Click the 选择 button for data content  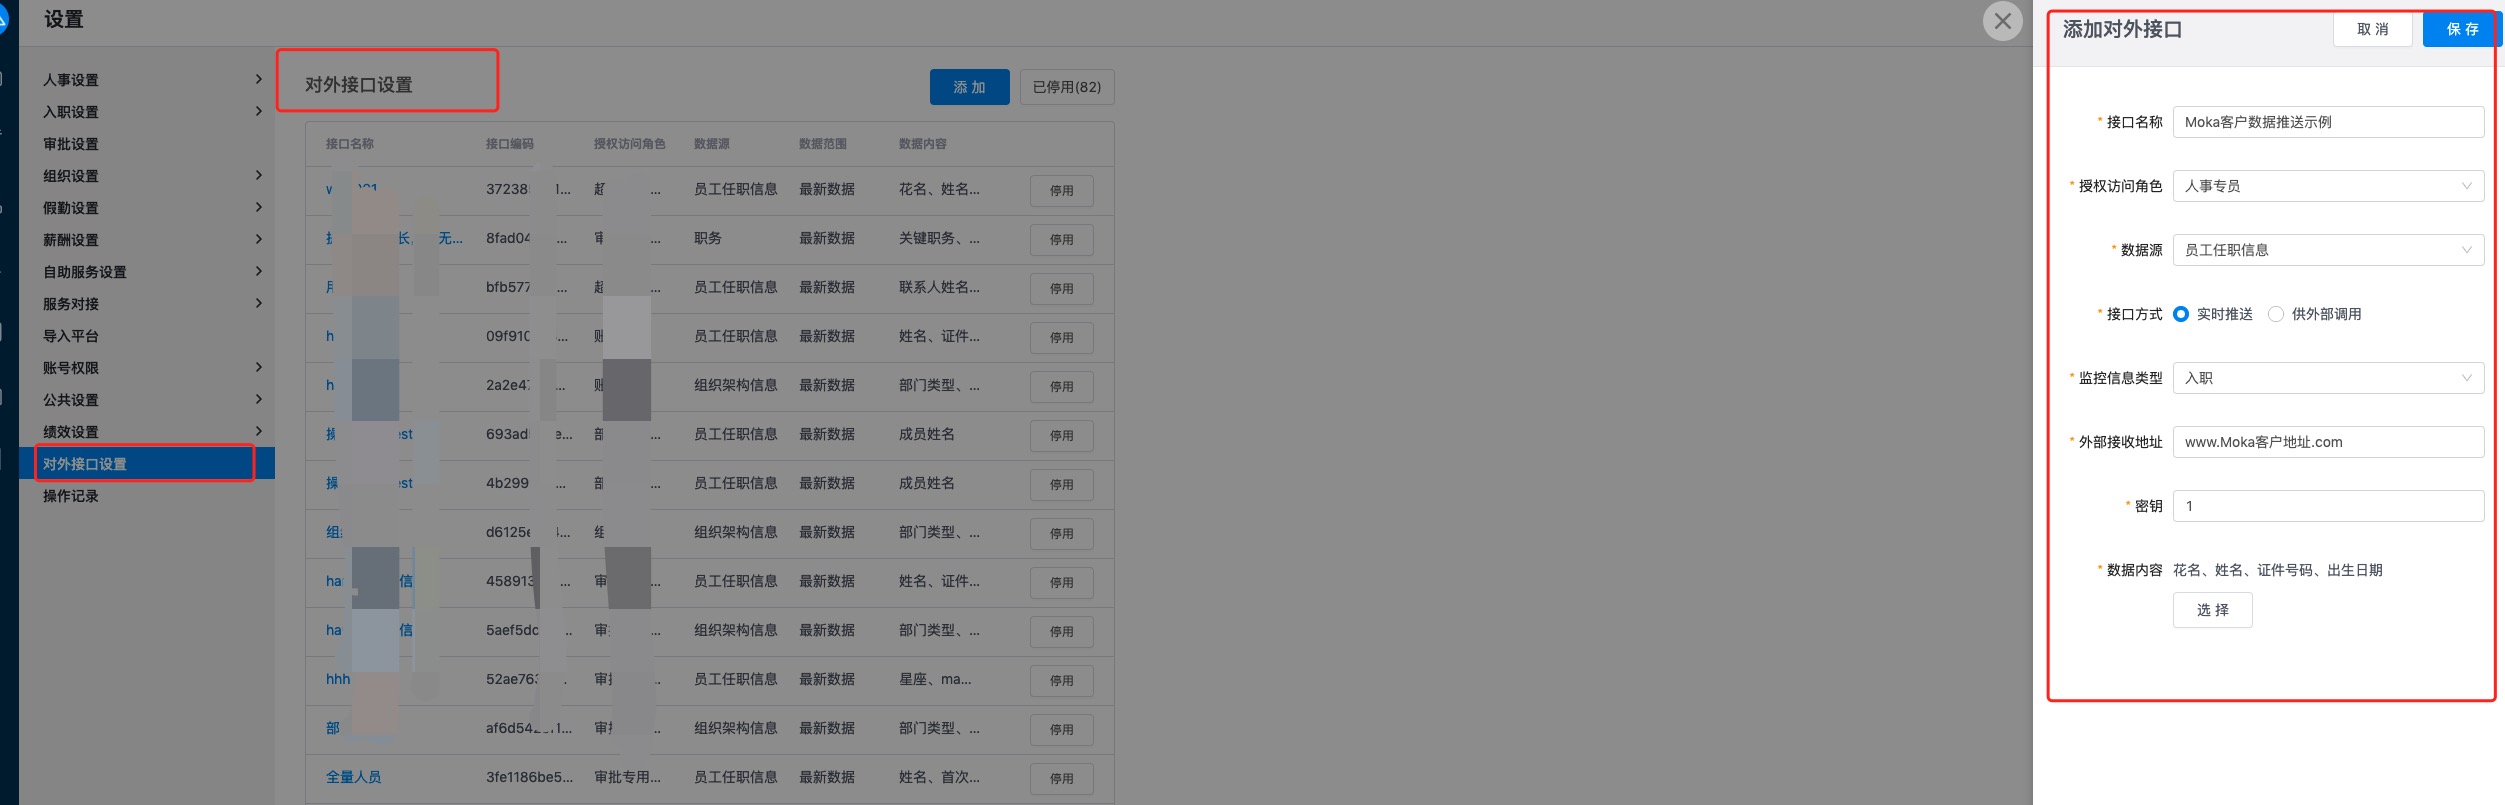[x=2212, y=610]
